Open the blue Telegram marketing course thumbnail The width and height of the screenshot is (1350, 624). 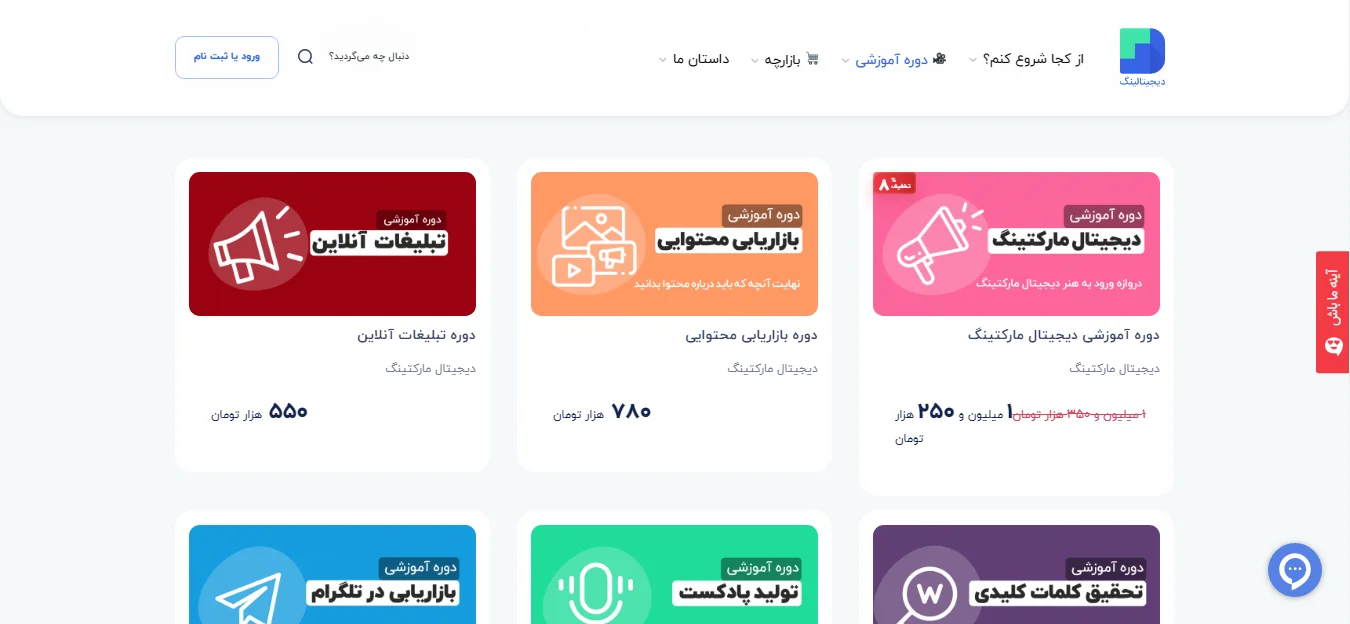coord(332,575)
